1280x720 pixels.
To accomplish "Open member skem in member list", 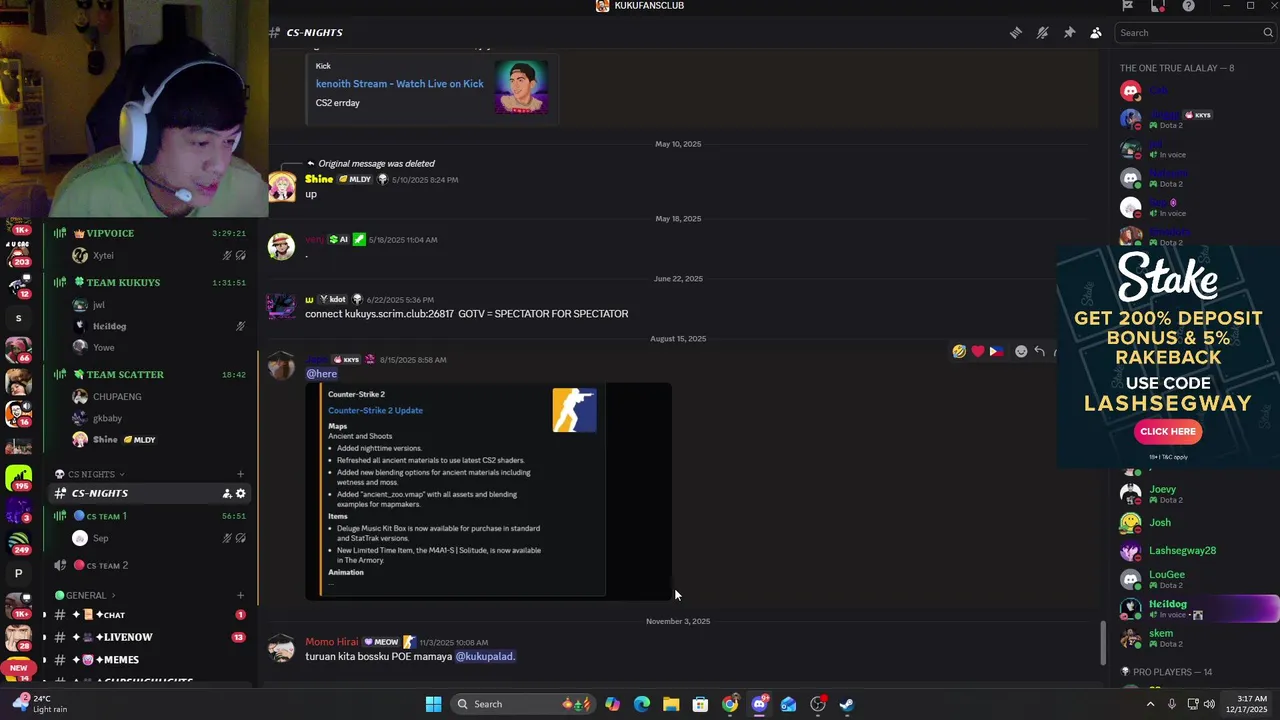I will (x=1160, y=637).
